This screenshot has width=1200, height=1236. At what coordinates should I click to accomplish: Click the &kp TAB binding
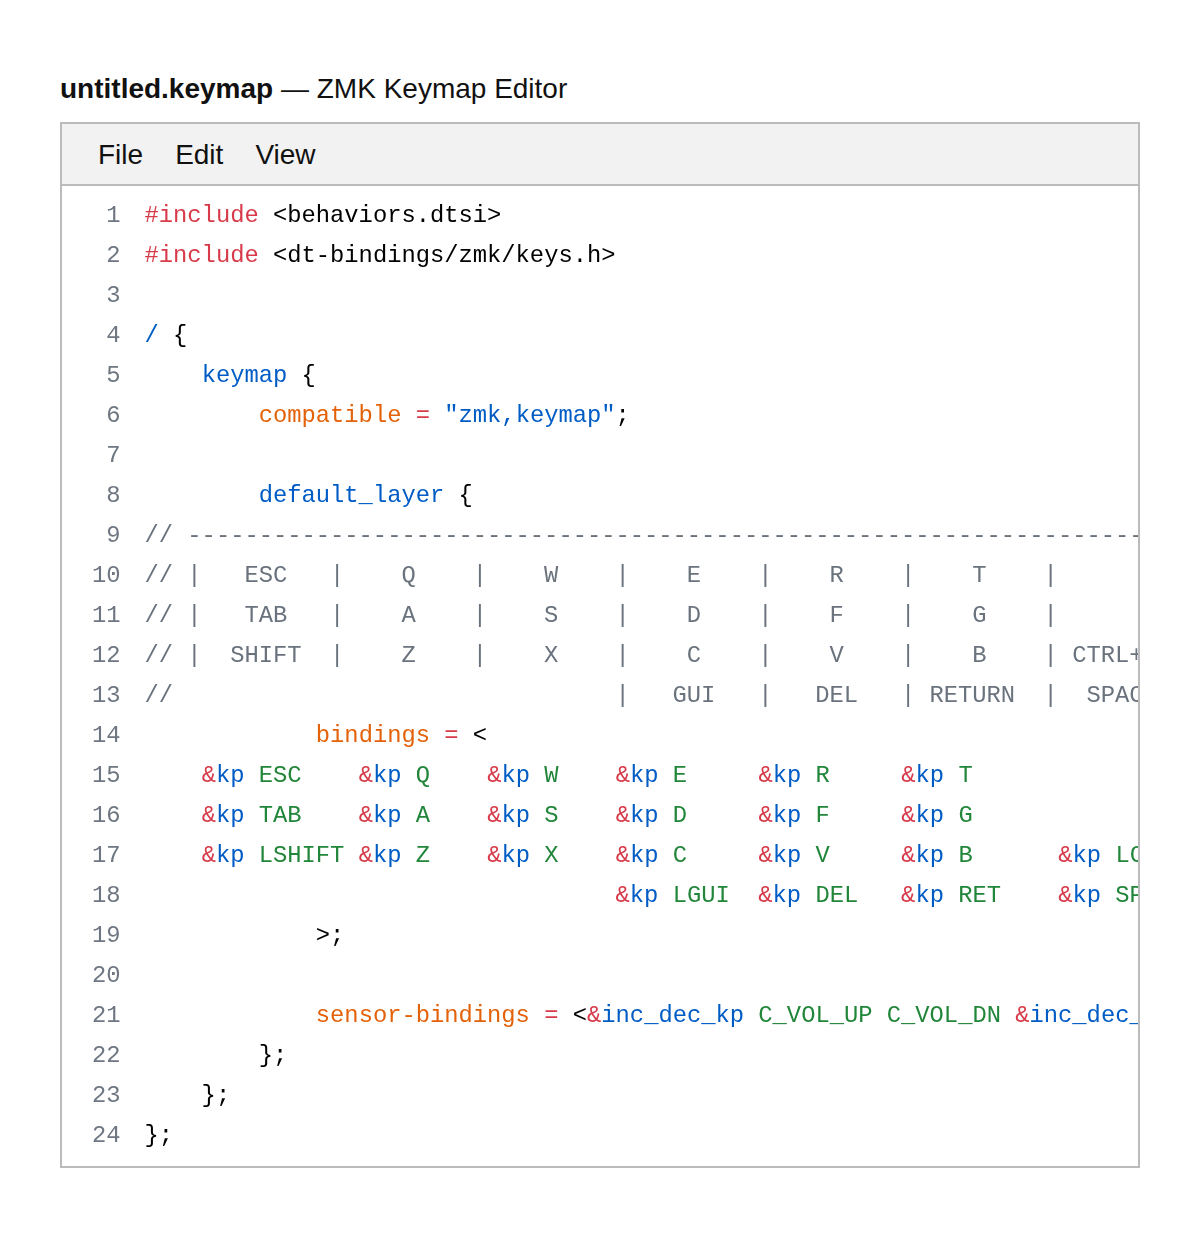click(x=251, y=815)
